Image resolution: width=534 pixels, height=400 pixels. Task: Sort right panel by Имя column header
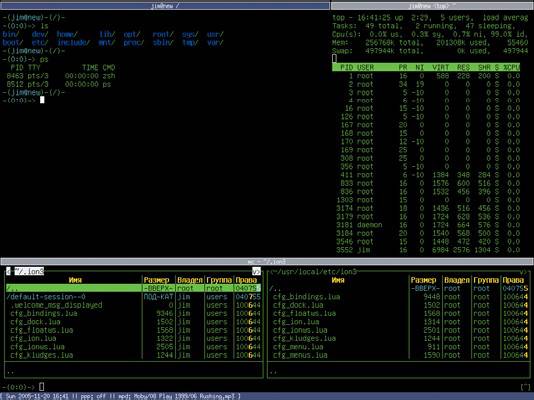pos(338,280)
